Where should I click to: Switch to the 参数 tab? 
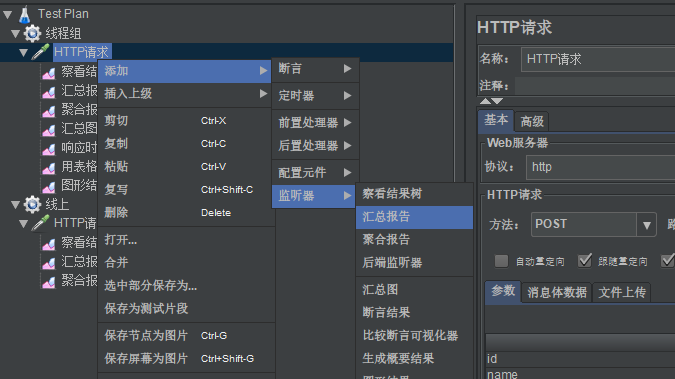click(503, 292)
